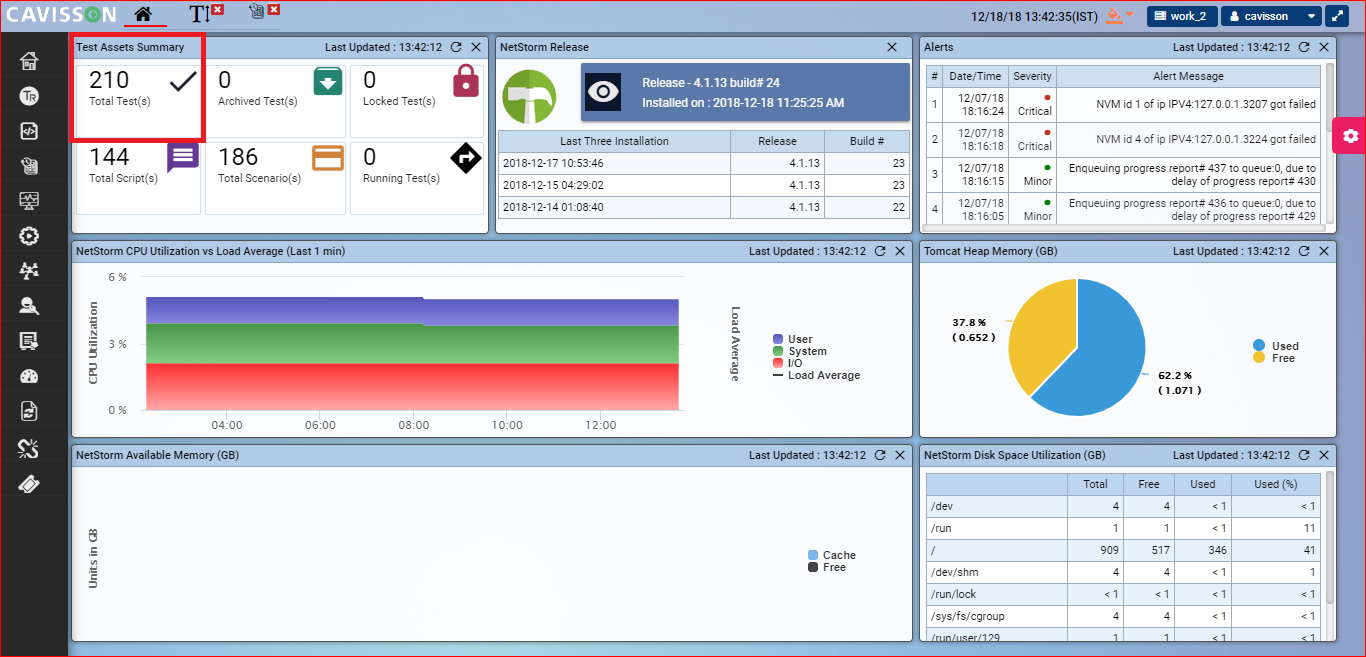Select installation row 2018-12-14 01:08:40
Screen dimensions: 1366x657
[x=704, y=207]
